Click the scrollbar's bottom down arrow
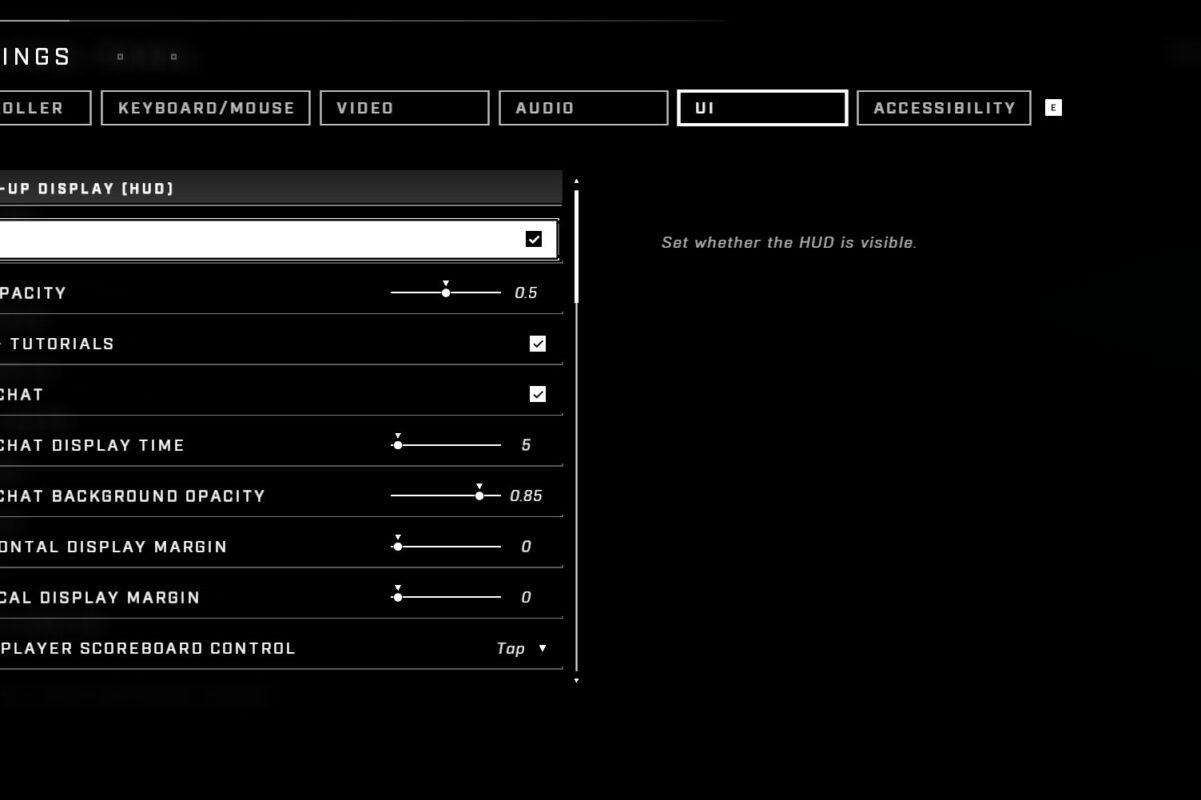This screenshot has width=1201, height=800. coord(576,680)
